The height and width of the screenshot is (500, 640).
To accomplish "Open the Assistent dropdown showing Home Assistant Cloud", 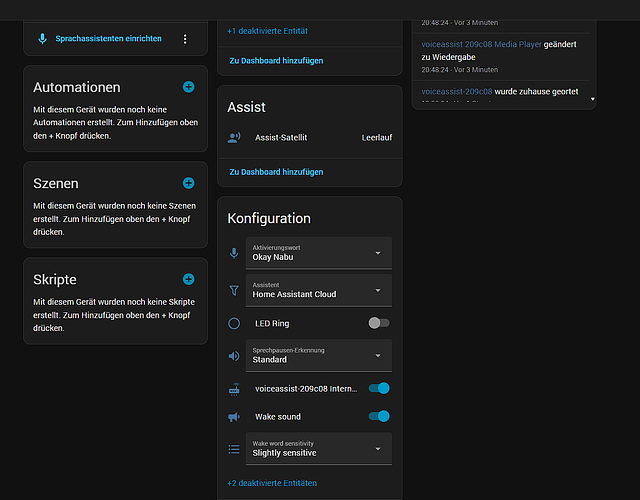I will click(319, 290).
